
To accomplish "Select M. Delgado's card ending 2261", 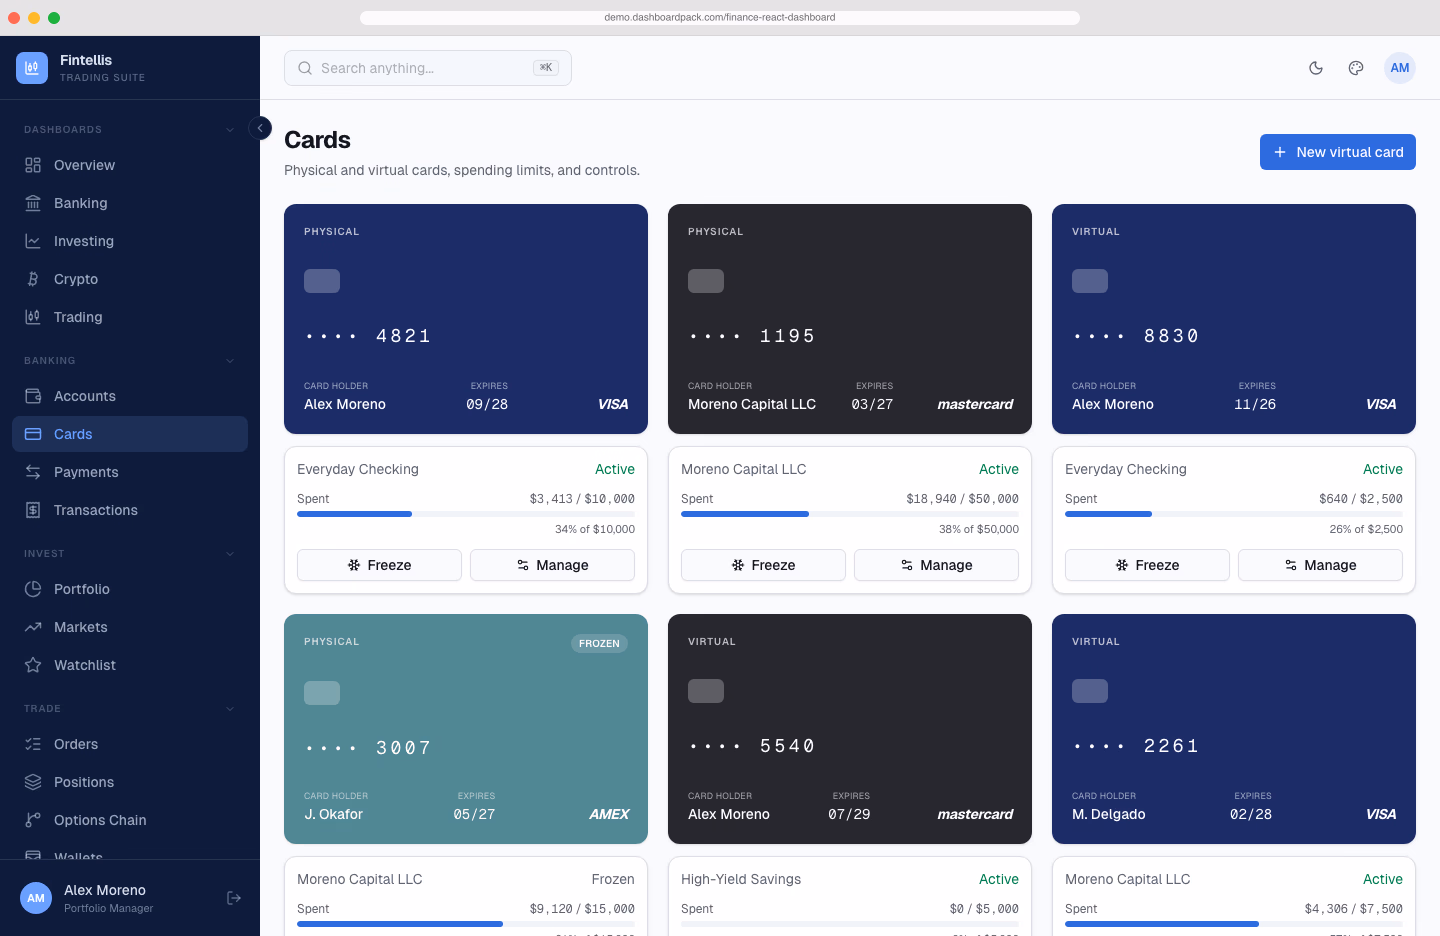I will [1234, 729].
